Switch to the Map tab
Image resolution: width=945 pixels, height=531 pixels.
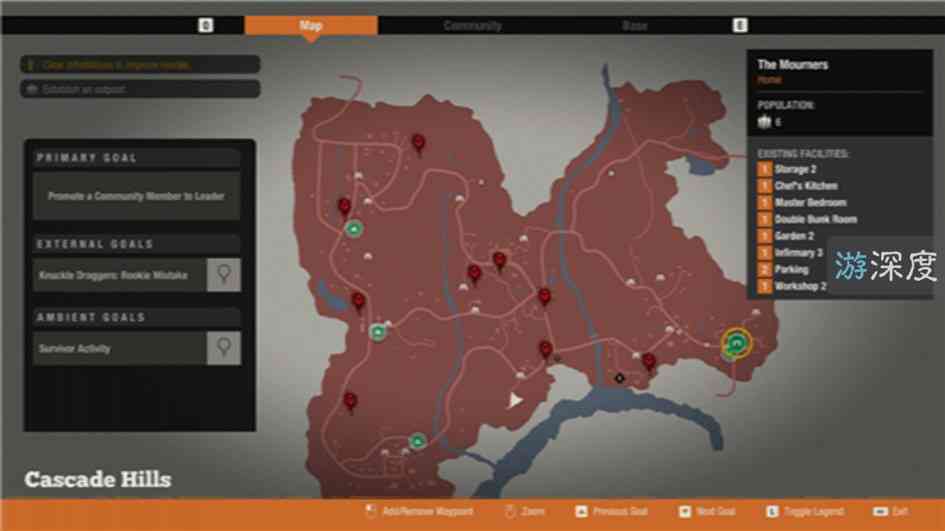pyautogui.click(x=311, y=26)
